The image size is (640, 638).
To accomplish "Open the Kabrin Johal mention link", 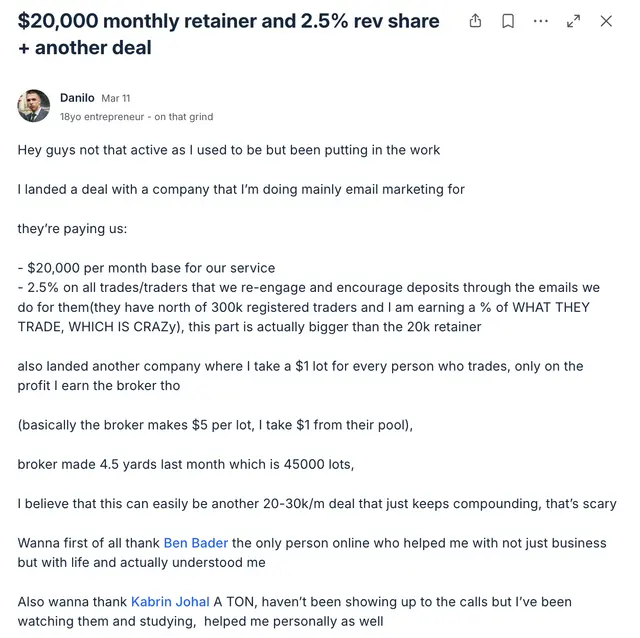I will click(x=170, y=602).
